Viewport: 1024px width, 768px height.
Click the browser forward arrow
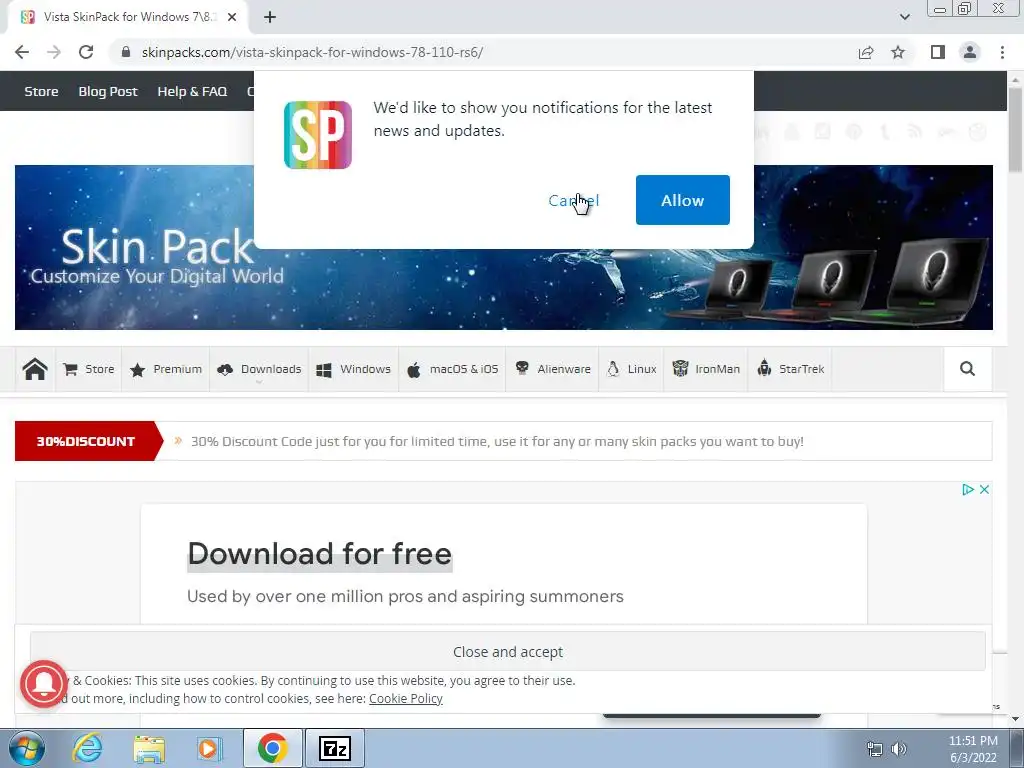pos(54,52)
